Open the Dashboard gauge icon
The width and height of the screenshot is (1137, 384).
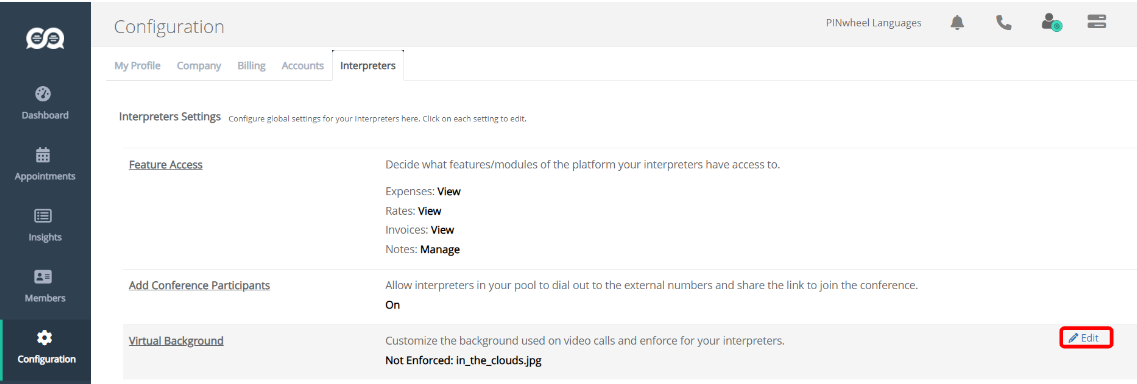point(43,94)
